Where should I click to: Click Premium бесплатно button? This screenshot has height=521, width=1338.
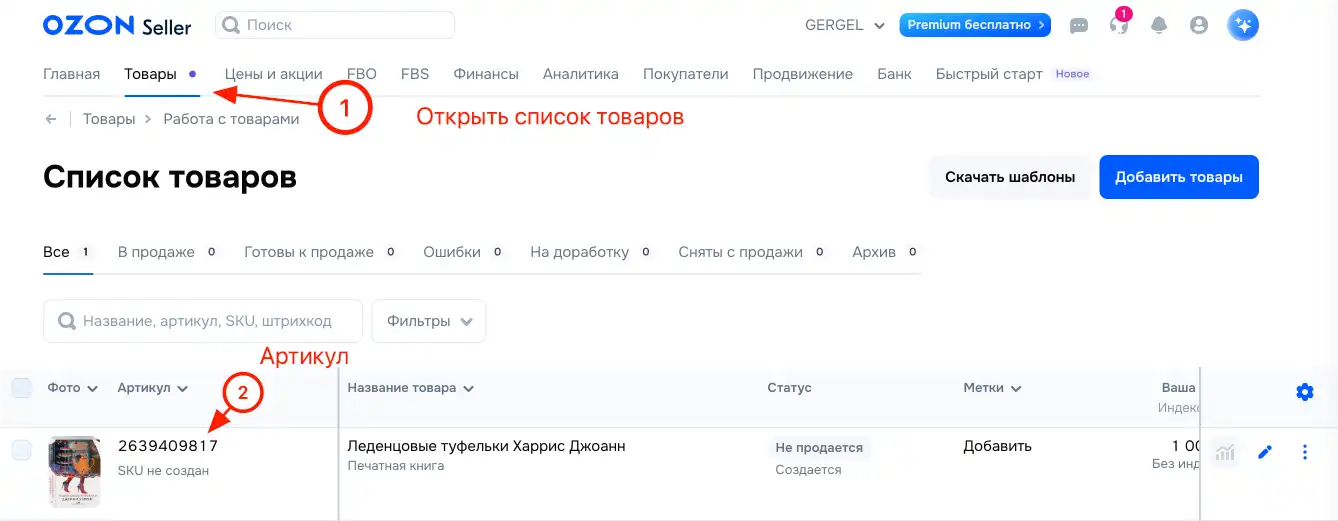click(975, 25)
